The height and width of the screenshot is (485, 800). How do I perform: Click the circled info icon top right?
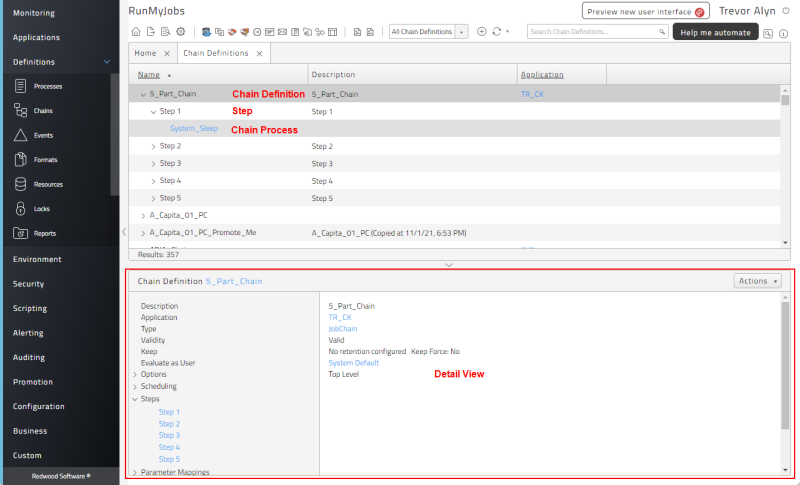[784, 34]
